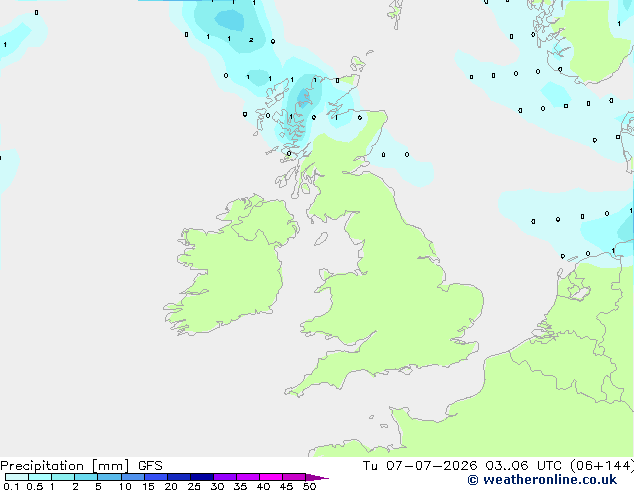Click the 5–10 mm legend swatch
The image size is (634, 490).
pyautogui.click(x=109, y=477)
